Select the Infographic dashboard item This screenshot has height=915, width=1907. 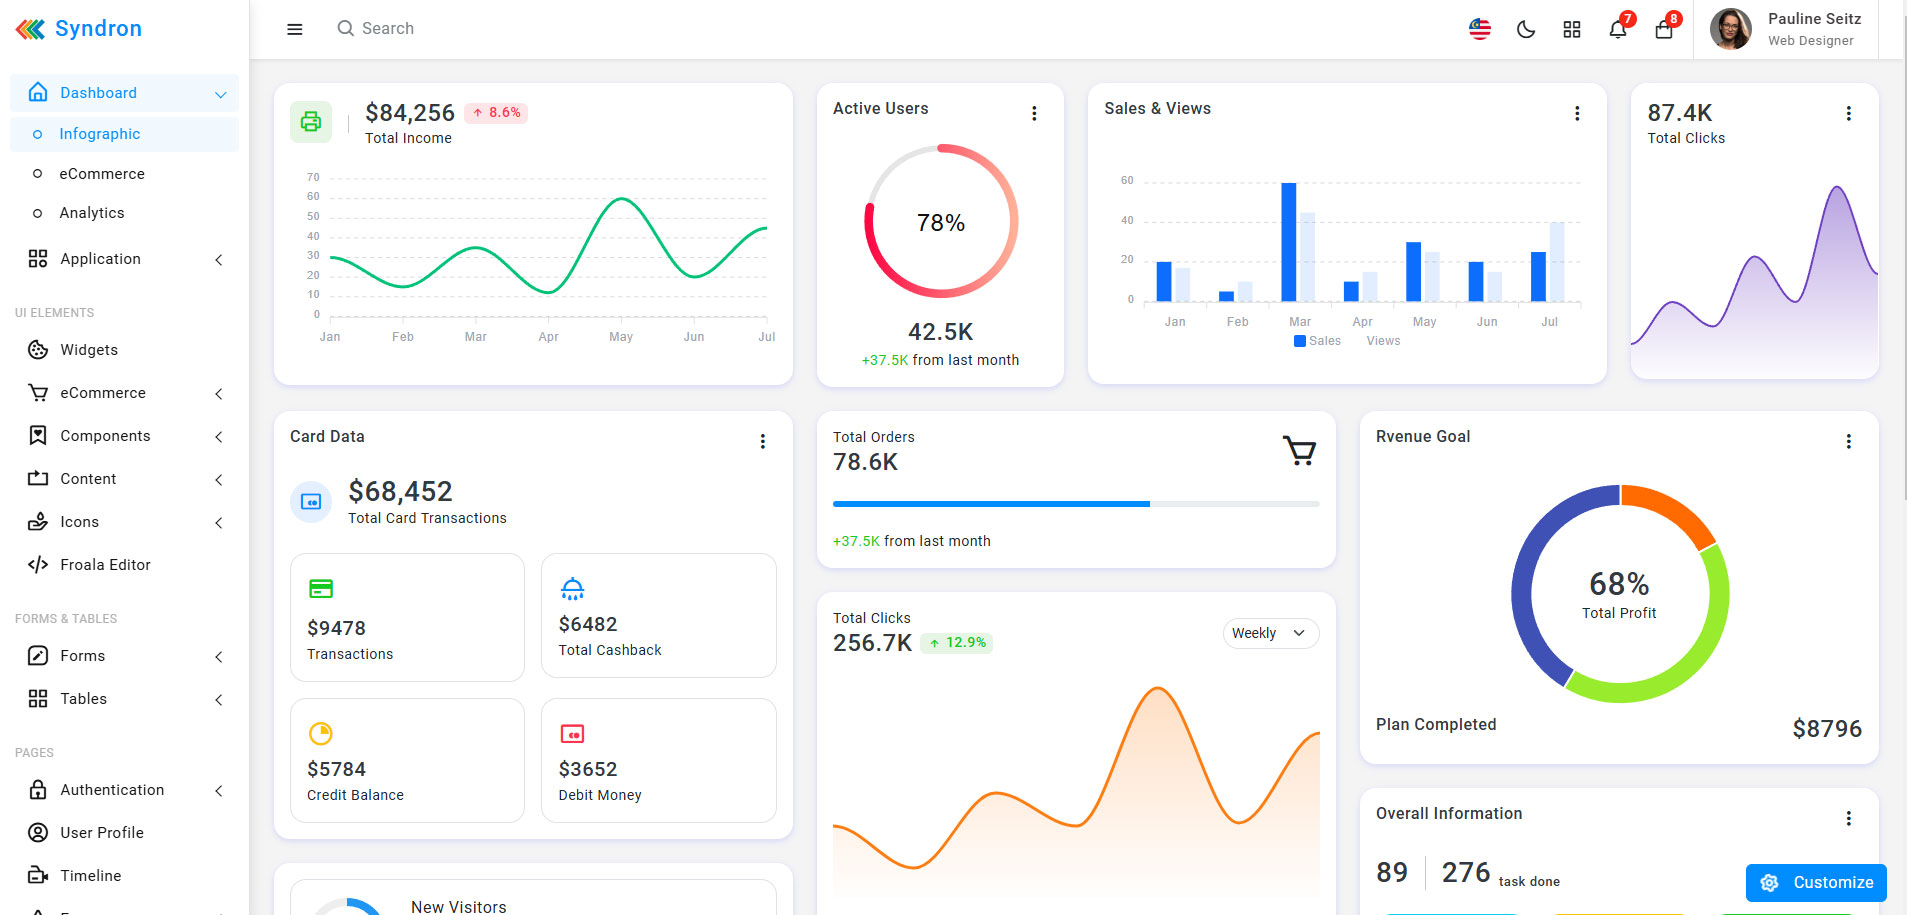124,134
